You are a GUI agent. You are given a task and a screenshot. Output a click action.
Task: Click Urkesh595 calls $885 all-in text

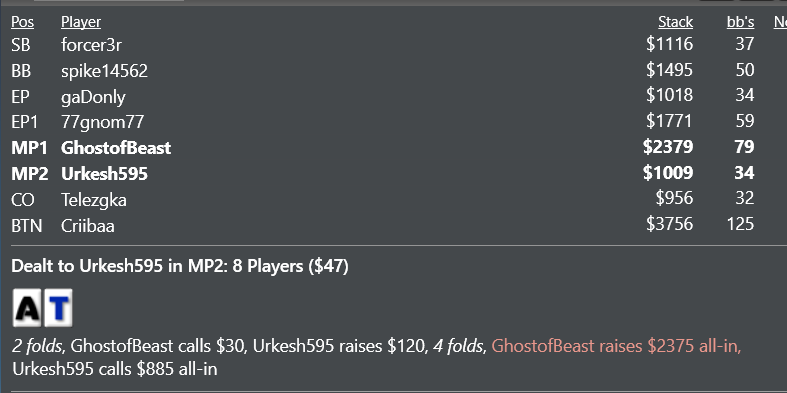coord(115,369)
